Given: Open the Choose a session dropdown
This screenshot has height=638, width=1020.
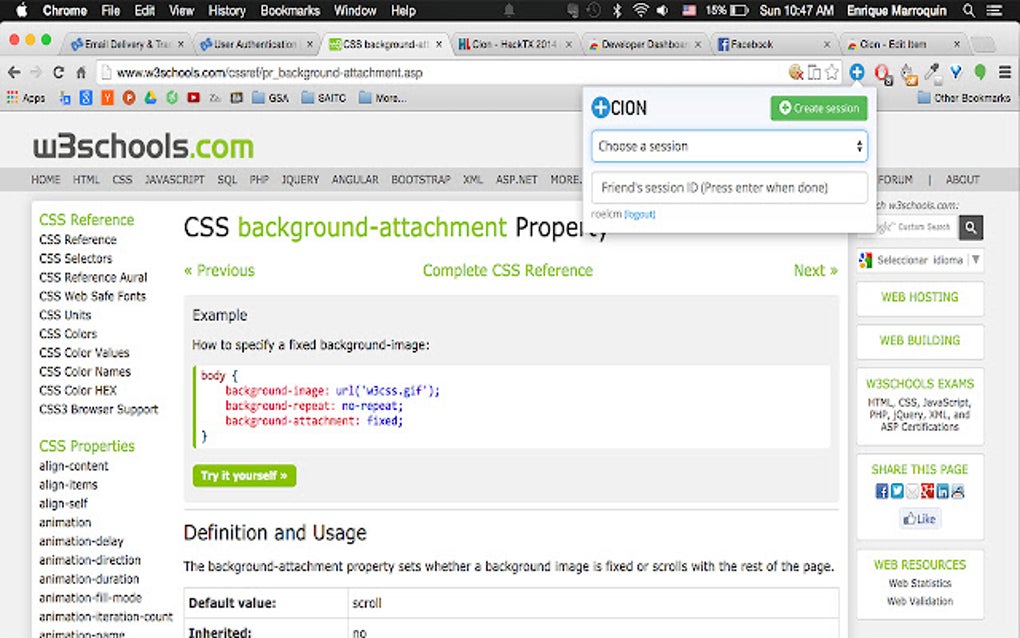Looking at the screenshot, I should pyautogui.click(x=728, y=145).
